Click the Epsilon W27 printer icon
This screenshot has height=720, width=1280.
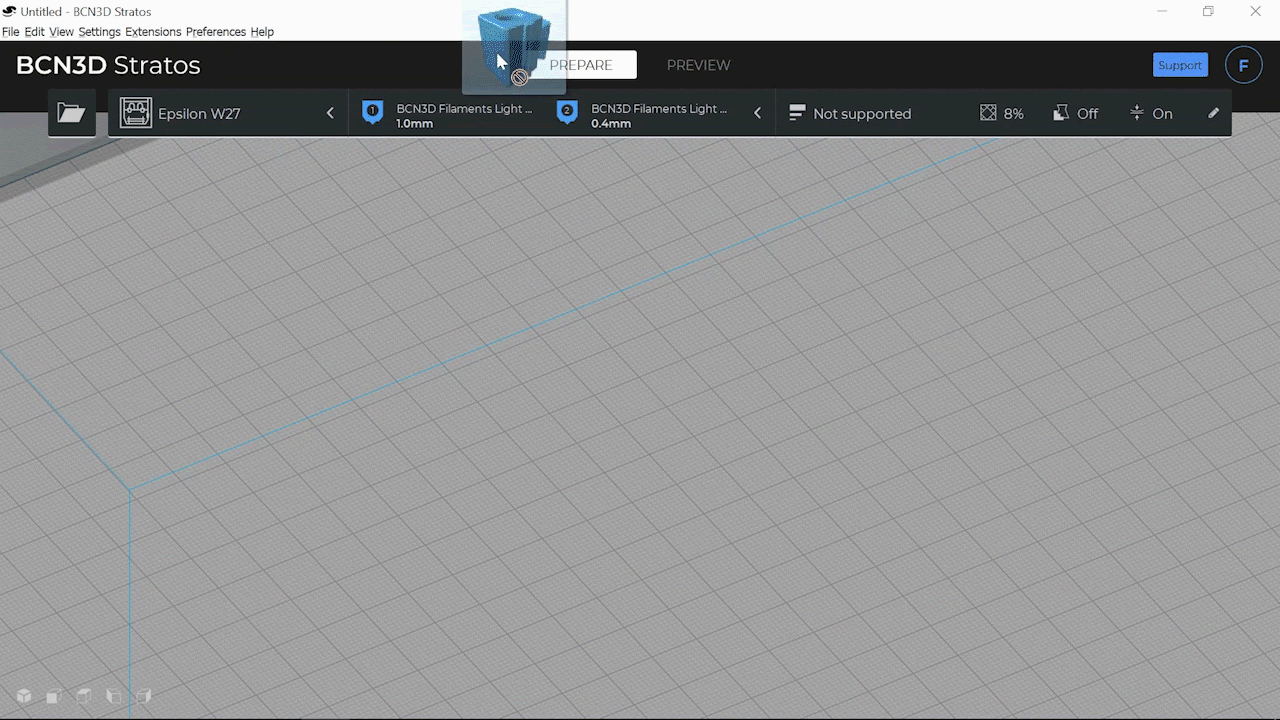[x=136, y=113]
